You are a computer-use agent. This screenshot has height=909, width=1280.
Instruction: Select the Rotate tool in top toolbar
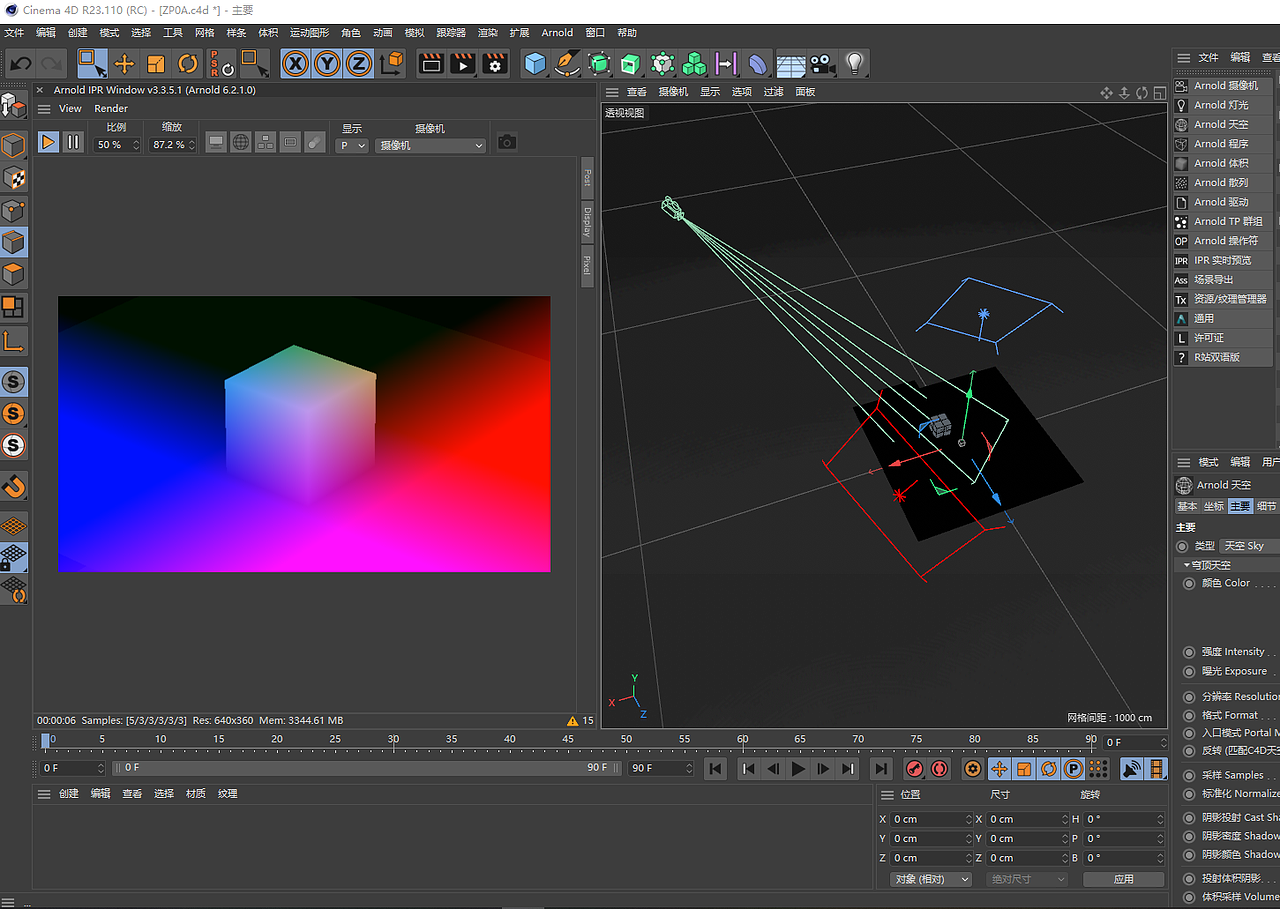point(188,64)
